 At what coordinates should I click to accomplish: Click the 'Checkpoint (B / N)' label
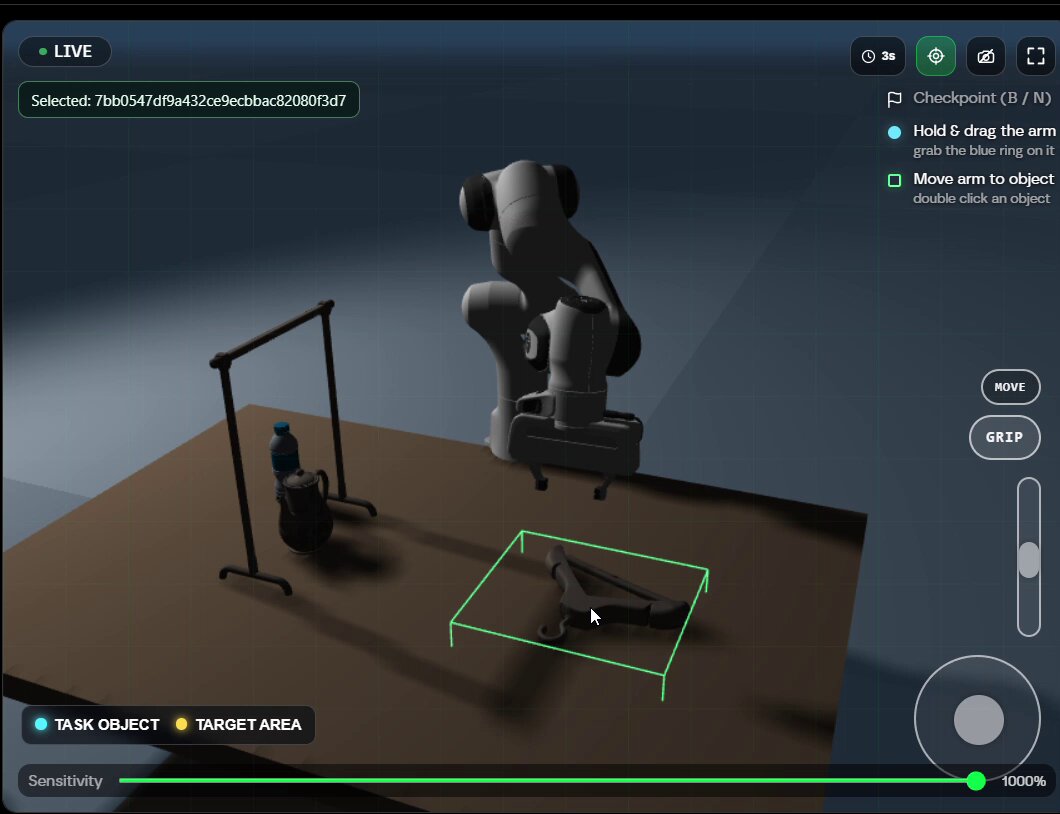[982, 98]
